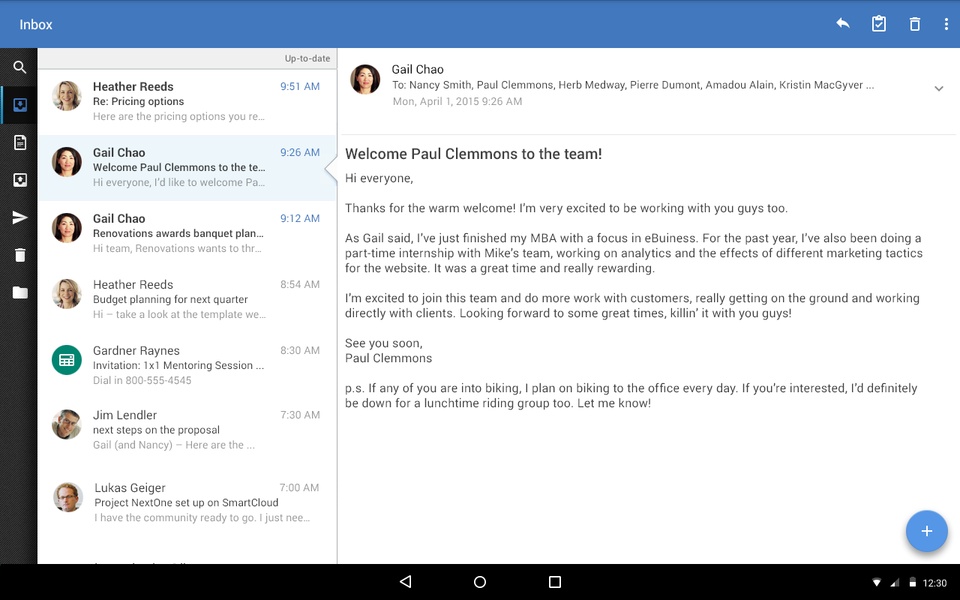Tap the Android Back navigation button
Screen dimensions: 960x600
pos(405,582)
